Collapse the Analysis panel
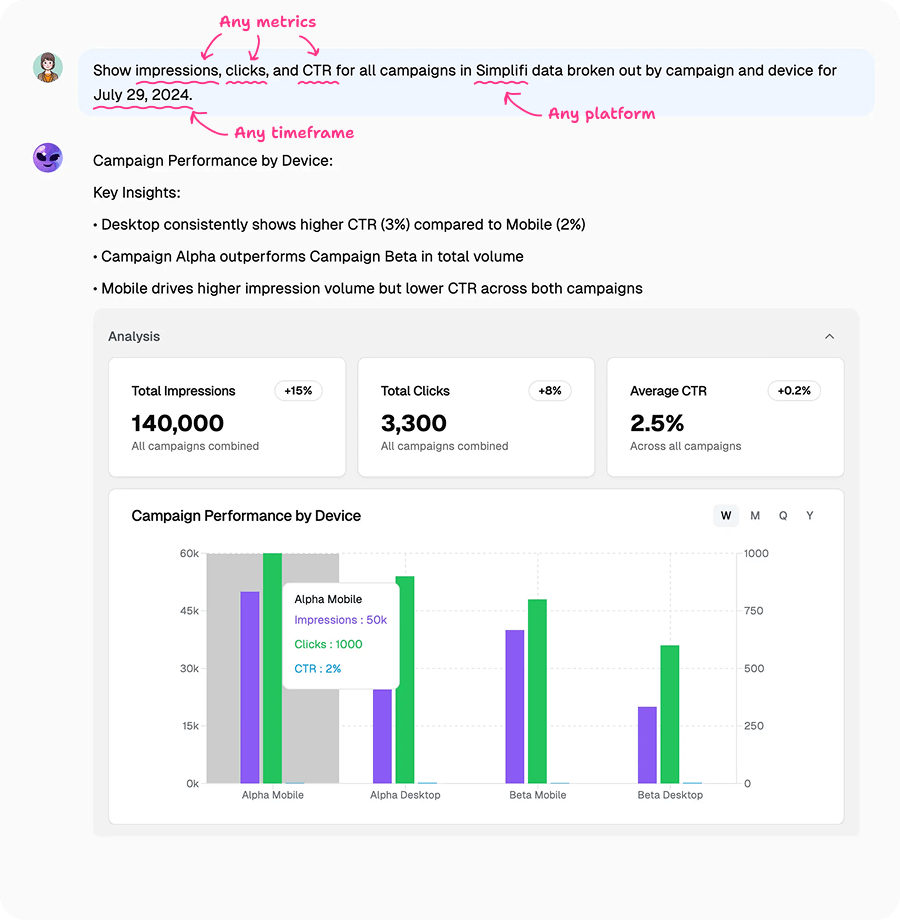900x920 pixels. [x=830, y=337]
